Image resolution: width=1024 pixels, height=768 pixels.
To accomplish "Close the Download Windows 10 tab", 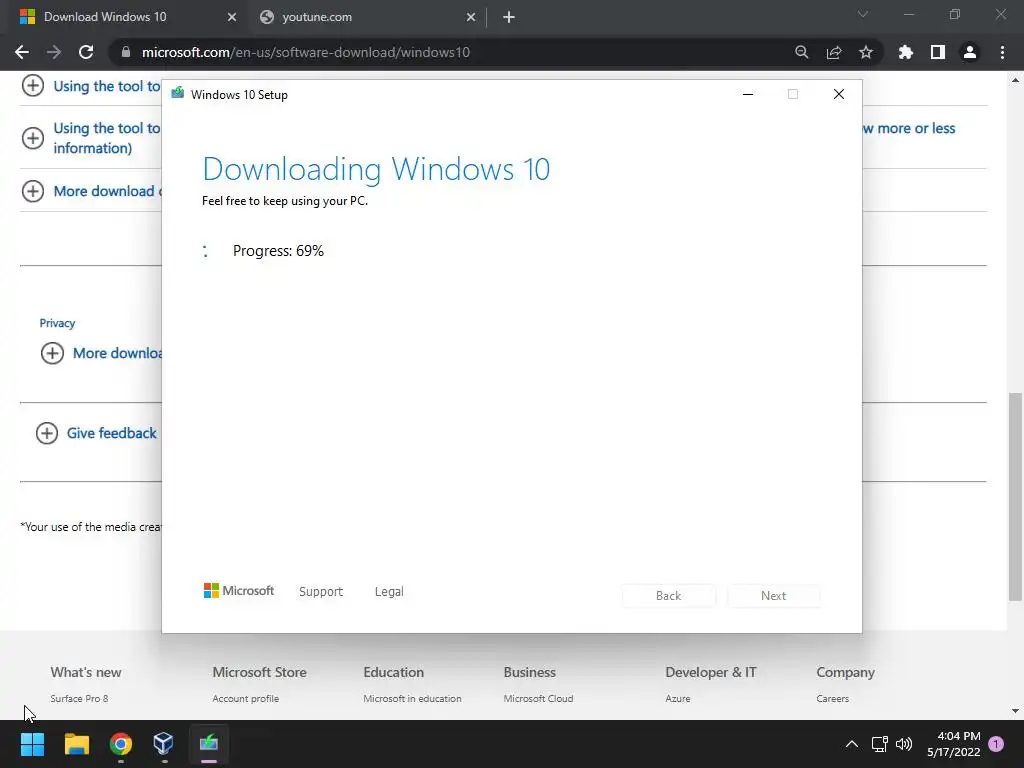I will click(x=232, y=18).
